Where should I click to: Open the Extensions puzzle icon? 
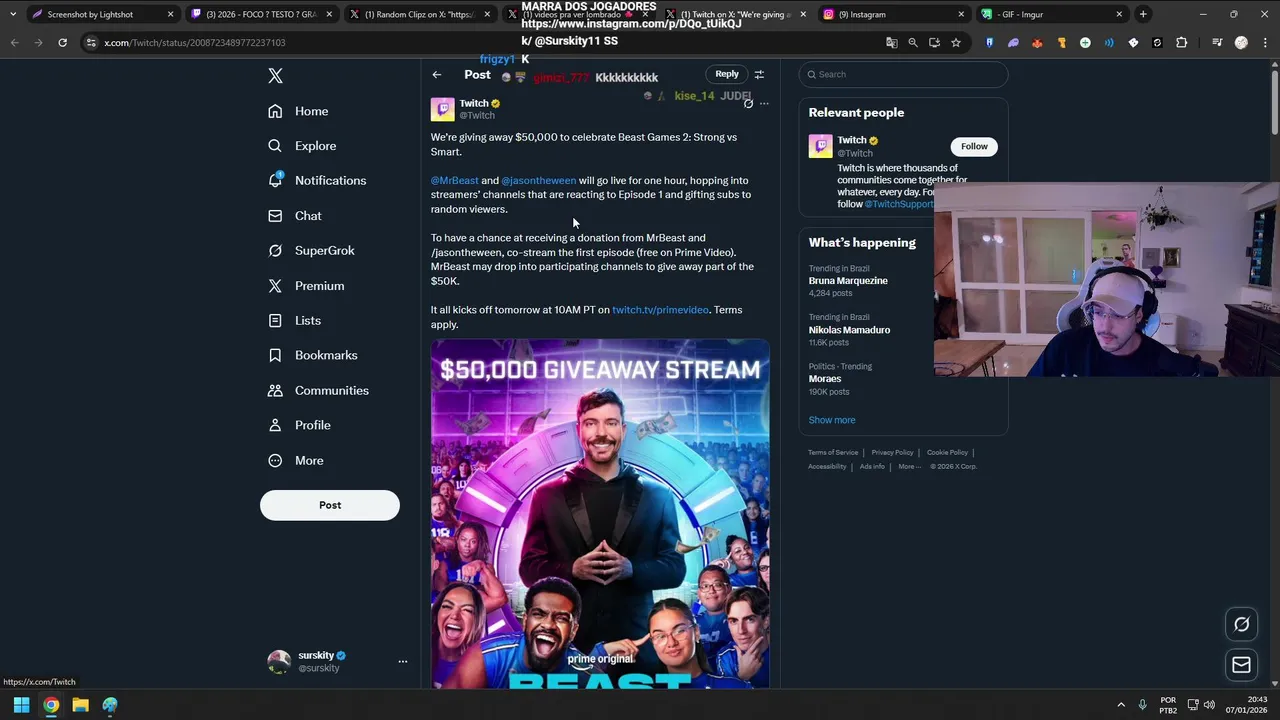click(x=1181, y=43)
